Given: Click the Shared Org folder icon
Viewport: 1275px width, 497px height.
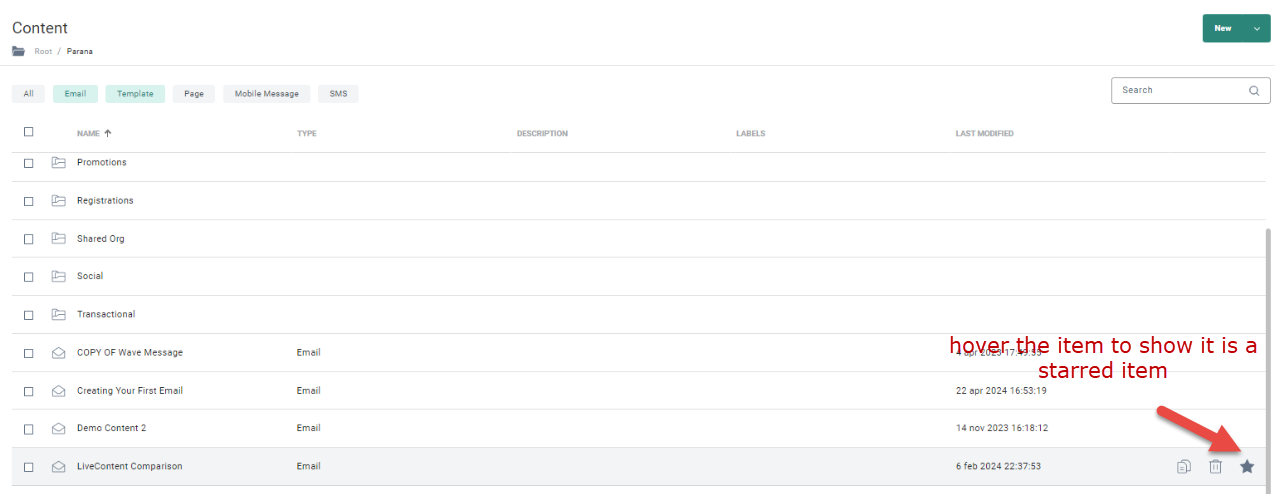Looking at the screenshot, I should pyautogui.click(x=59, y=239).
